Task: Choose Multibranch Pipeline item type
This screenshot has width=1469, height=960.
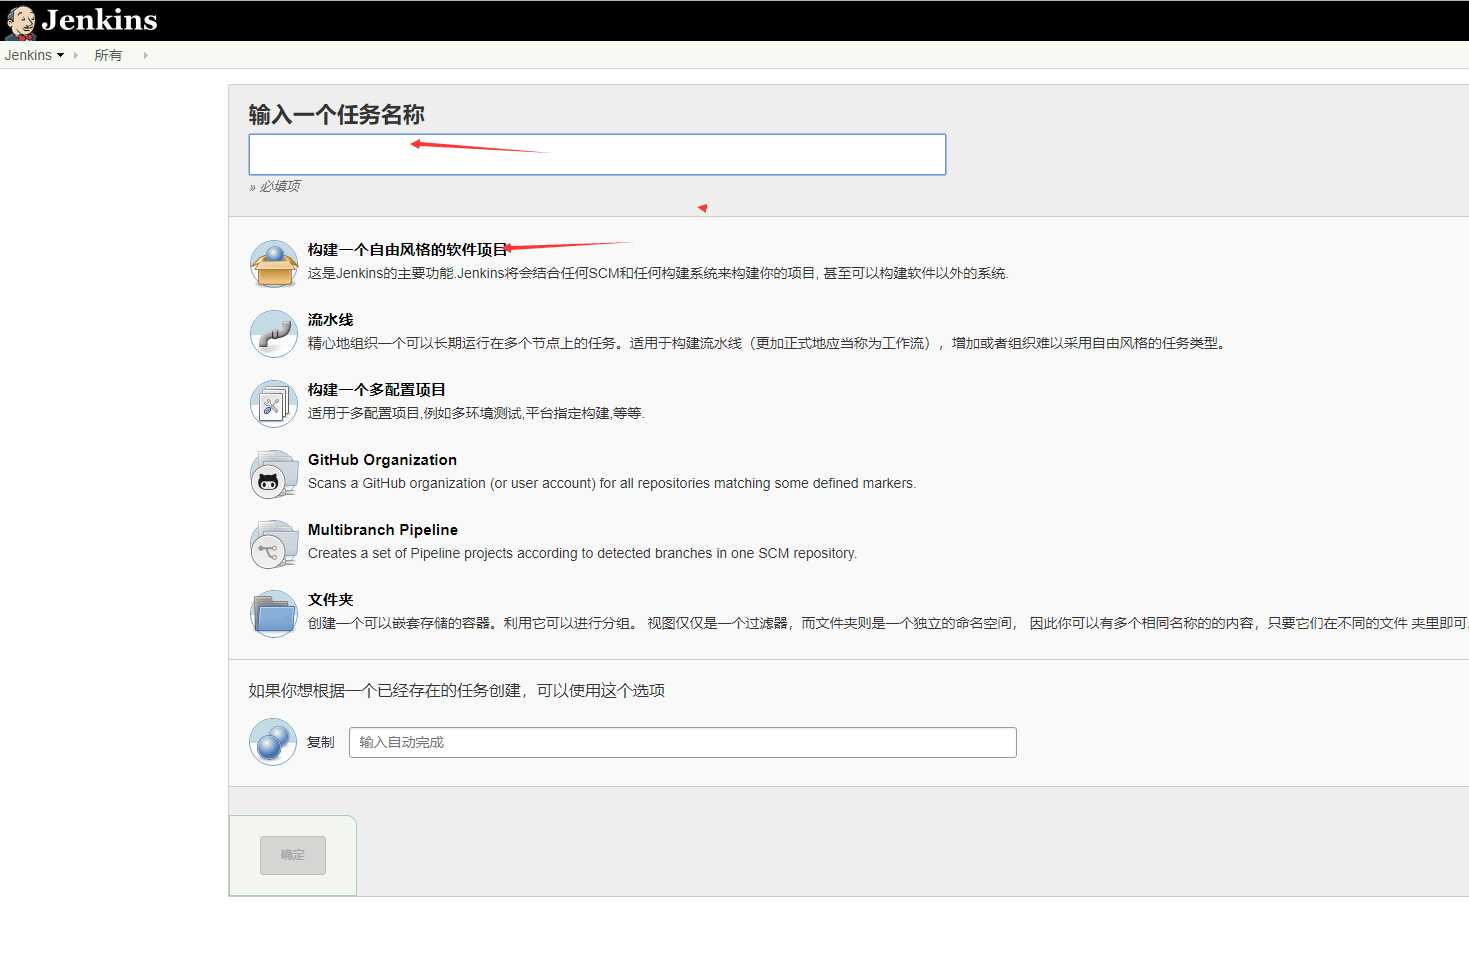Action: click(383, 530)
